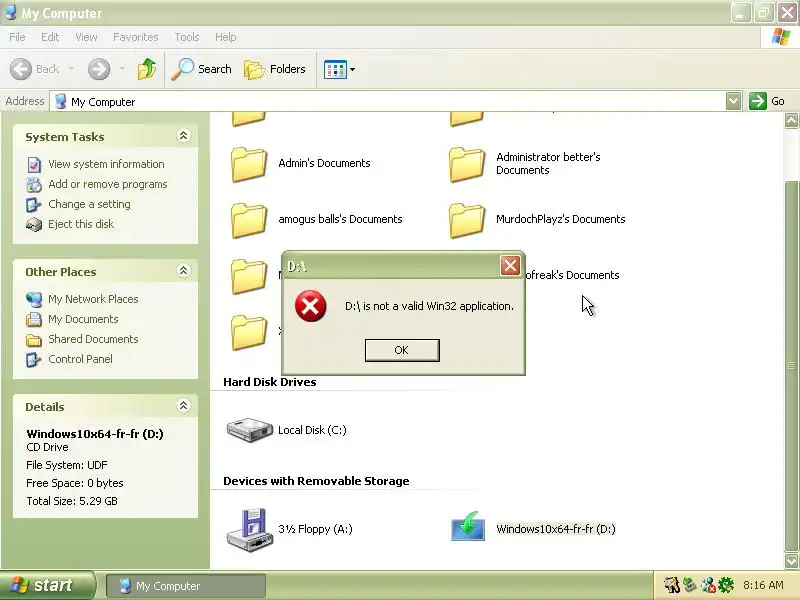Click the 8:16 AM clock
Viewport: 800px width, 600px height.
tap(763, 585)
